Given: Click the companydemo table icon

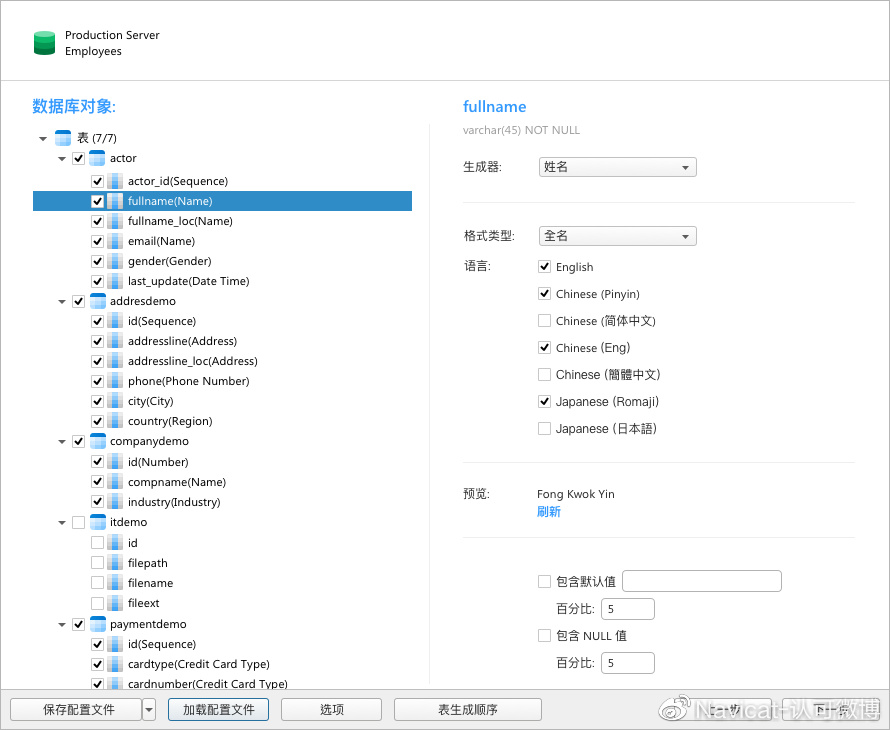Looking at the screenshot, I should pyautogui.click(x=98, y=441).
